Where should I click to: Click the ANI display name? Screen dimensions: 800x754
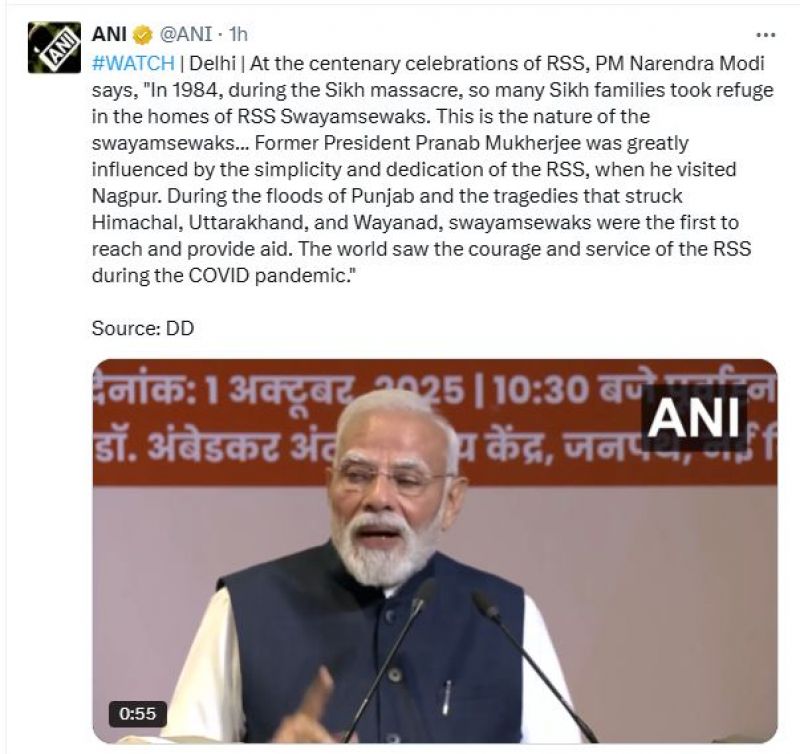(109, 35)
